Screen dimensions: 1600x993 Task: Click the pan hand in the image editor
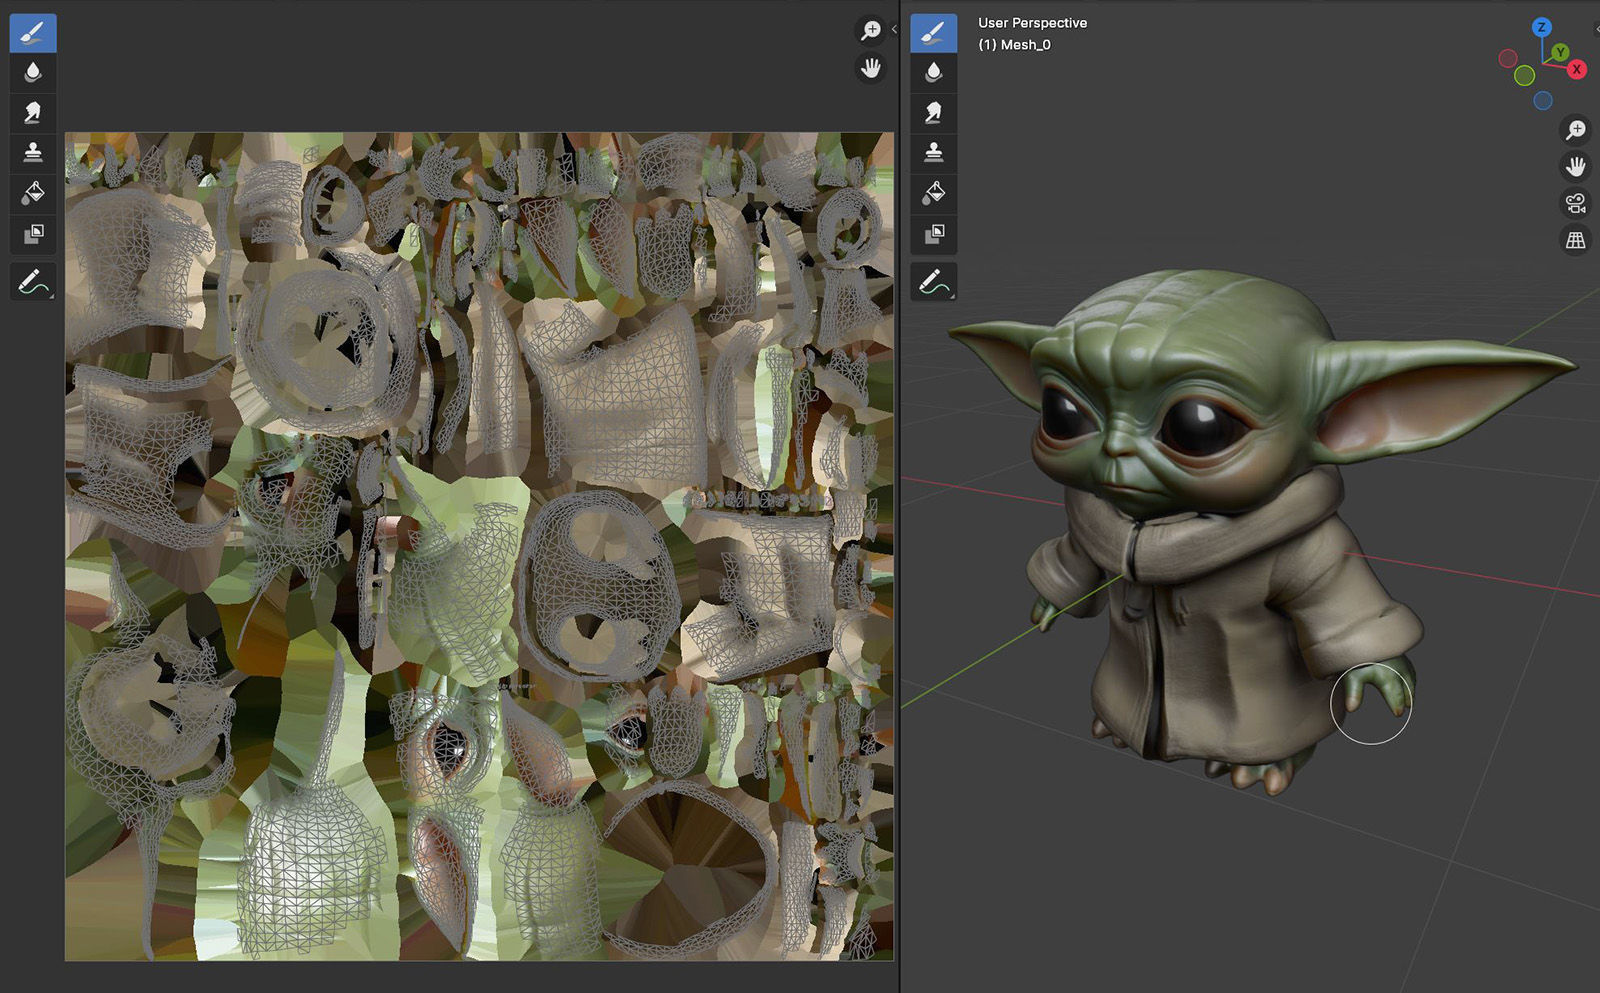tap(871, 68)
